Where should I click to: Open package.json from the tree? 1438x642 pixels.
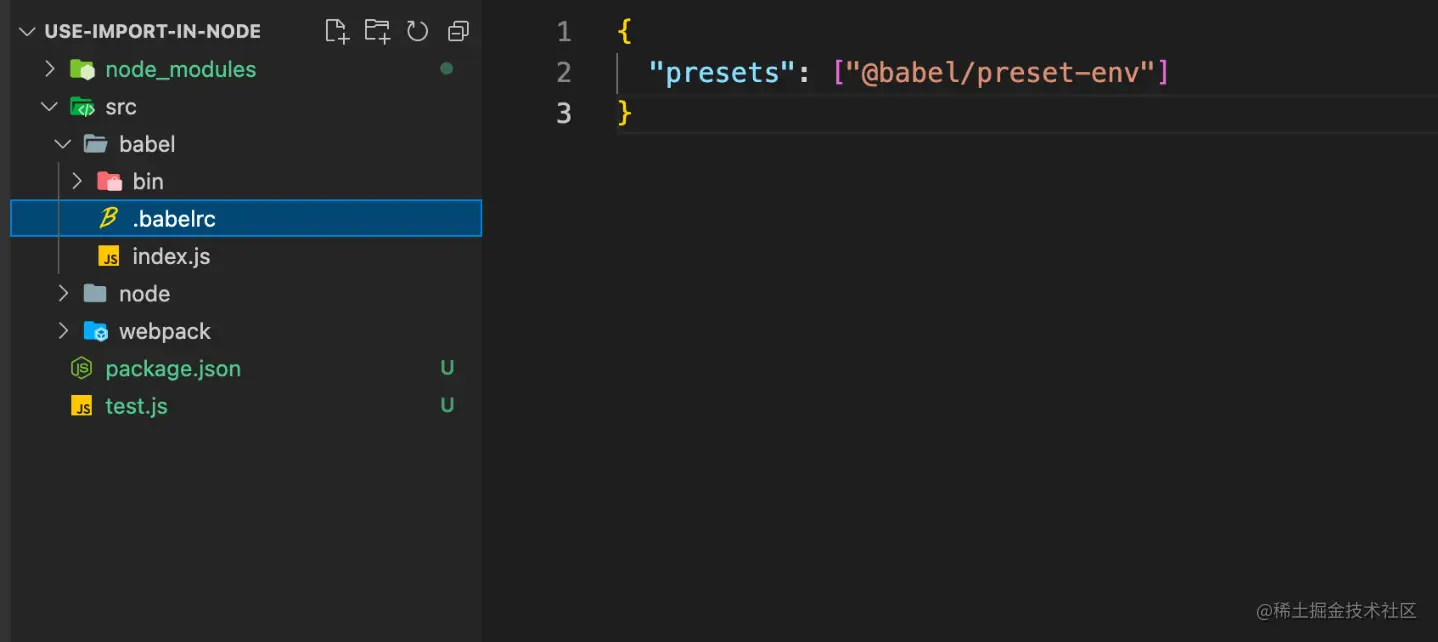click(x=173, y=369)
